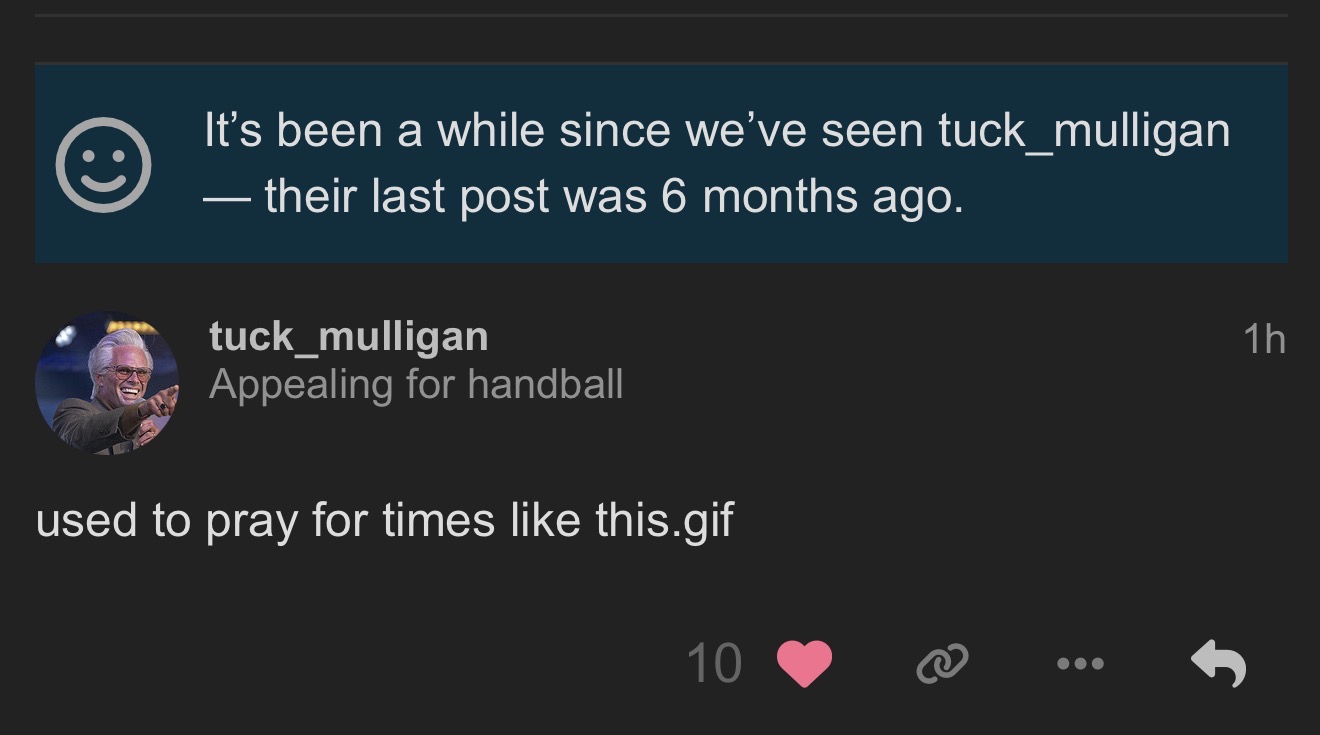
Task: Show who liked via the 10 count
Action: 714,664
